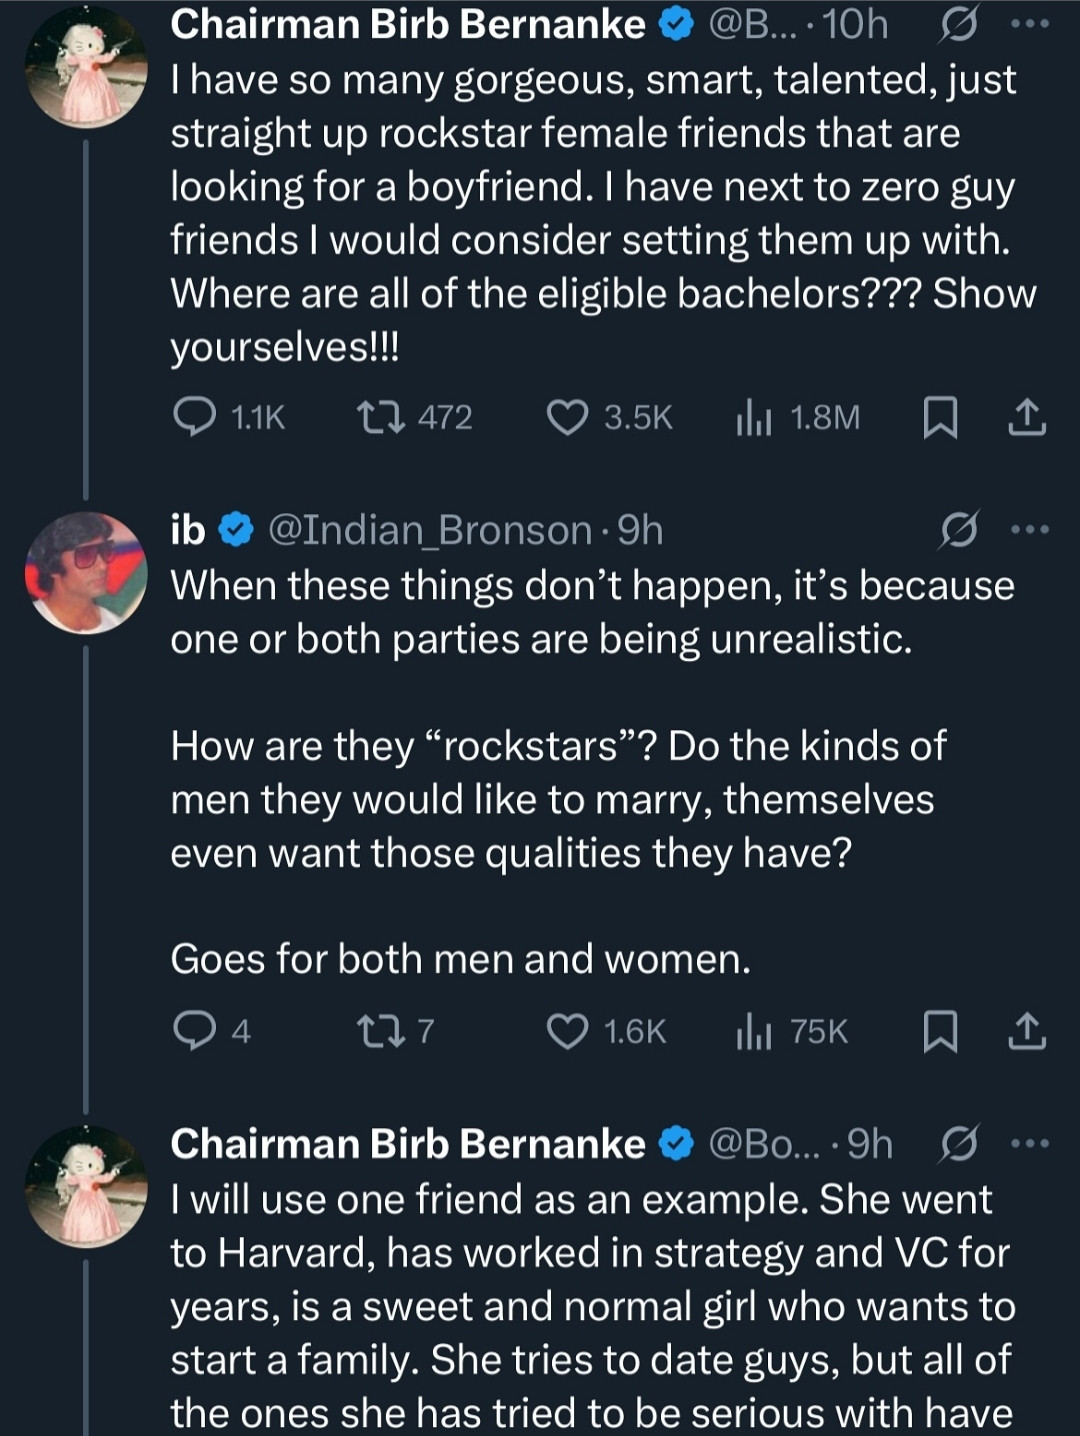Open more options on the ib tweet
This screenshot has width=1080, height=1436.
click(1030, 530)
